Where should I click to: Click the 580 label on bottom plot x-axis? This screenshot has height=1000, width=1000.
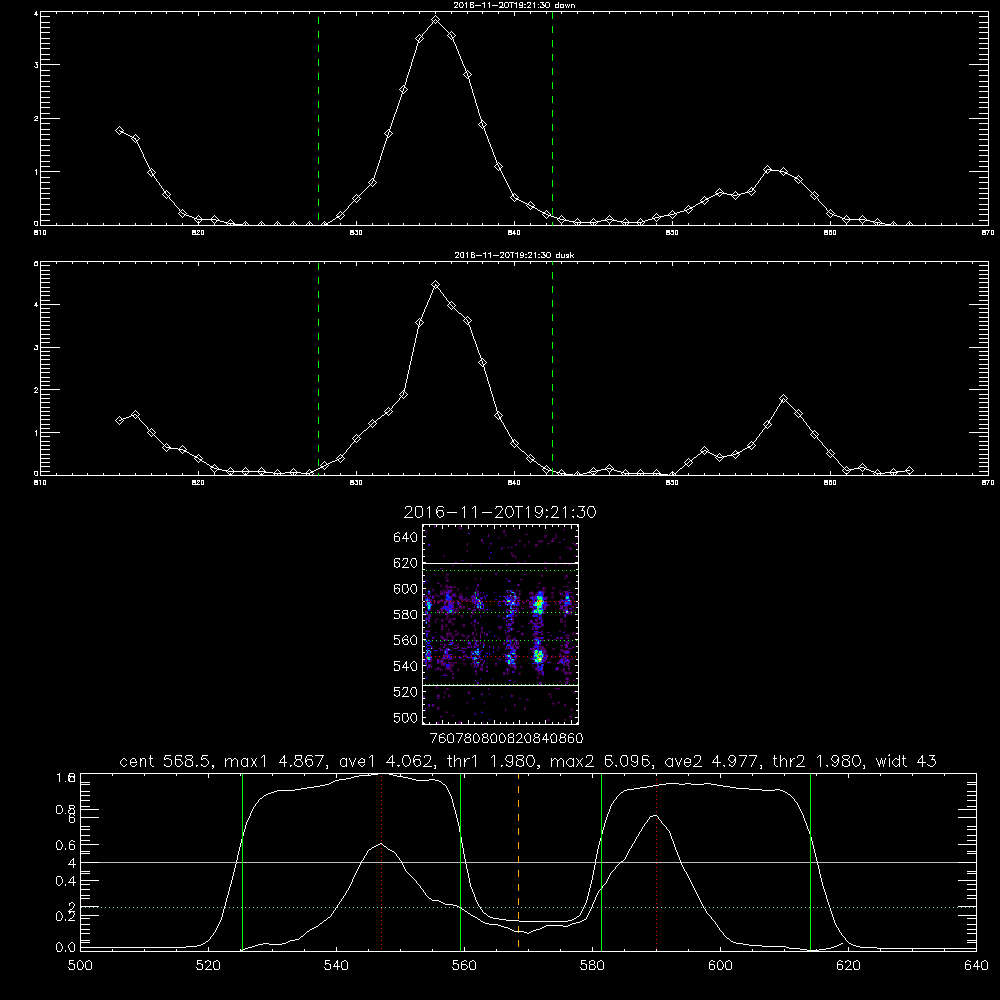592,966
